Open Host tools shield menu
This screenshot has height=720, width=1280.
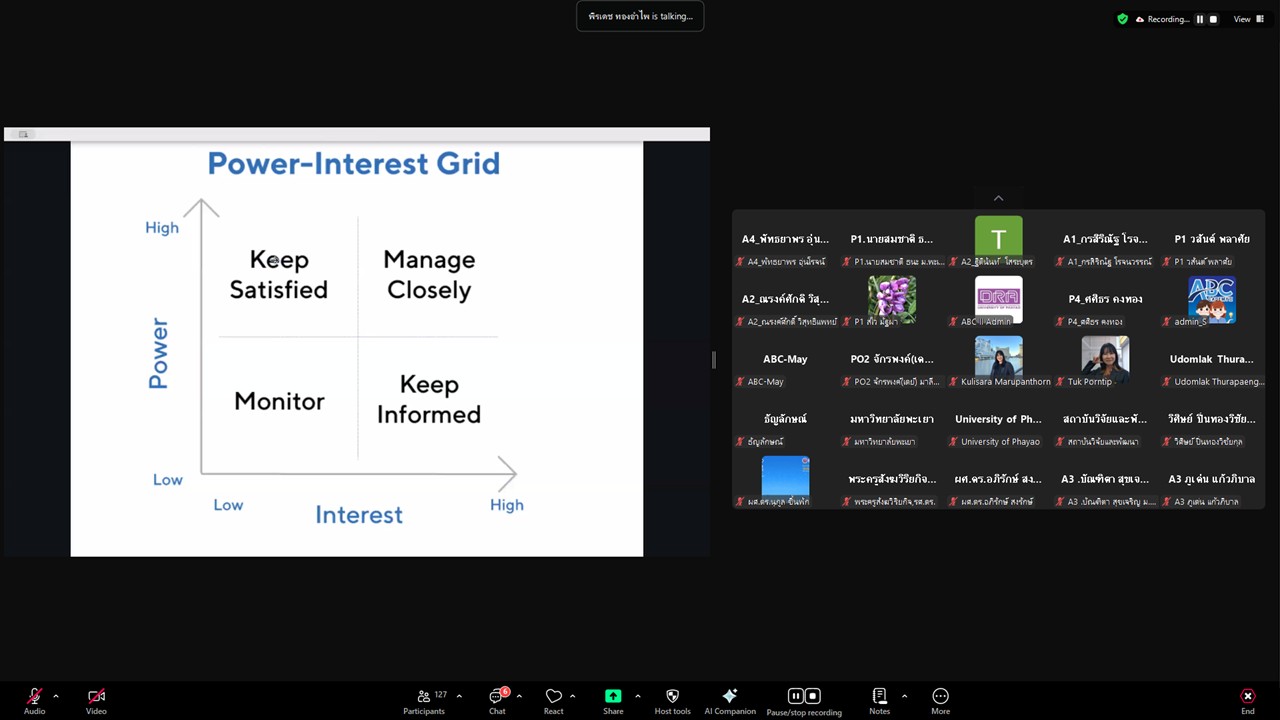[672, 700]
